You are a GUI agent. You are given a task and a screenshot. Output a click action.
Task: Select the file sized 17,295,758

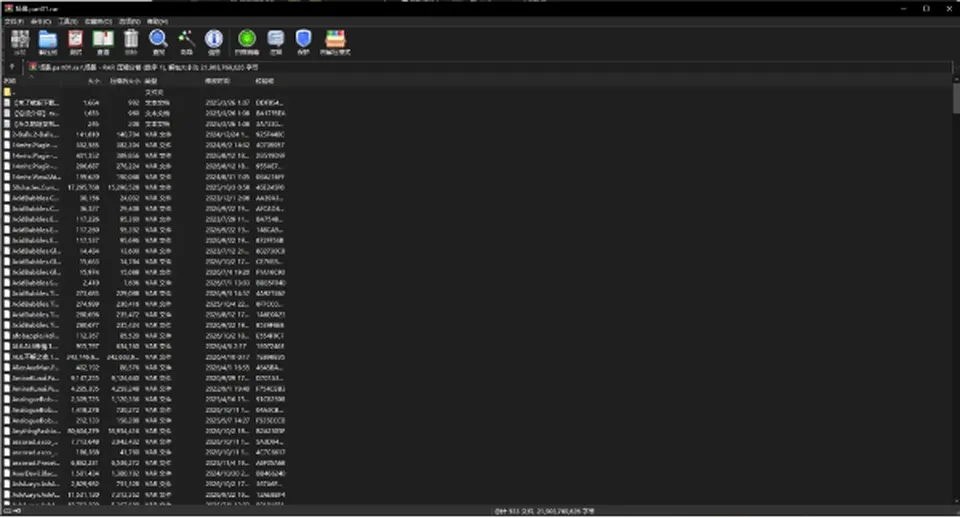[x=144, y=187]
